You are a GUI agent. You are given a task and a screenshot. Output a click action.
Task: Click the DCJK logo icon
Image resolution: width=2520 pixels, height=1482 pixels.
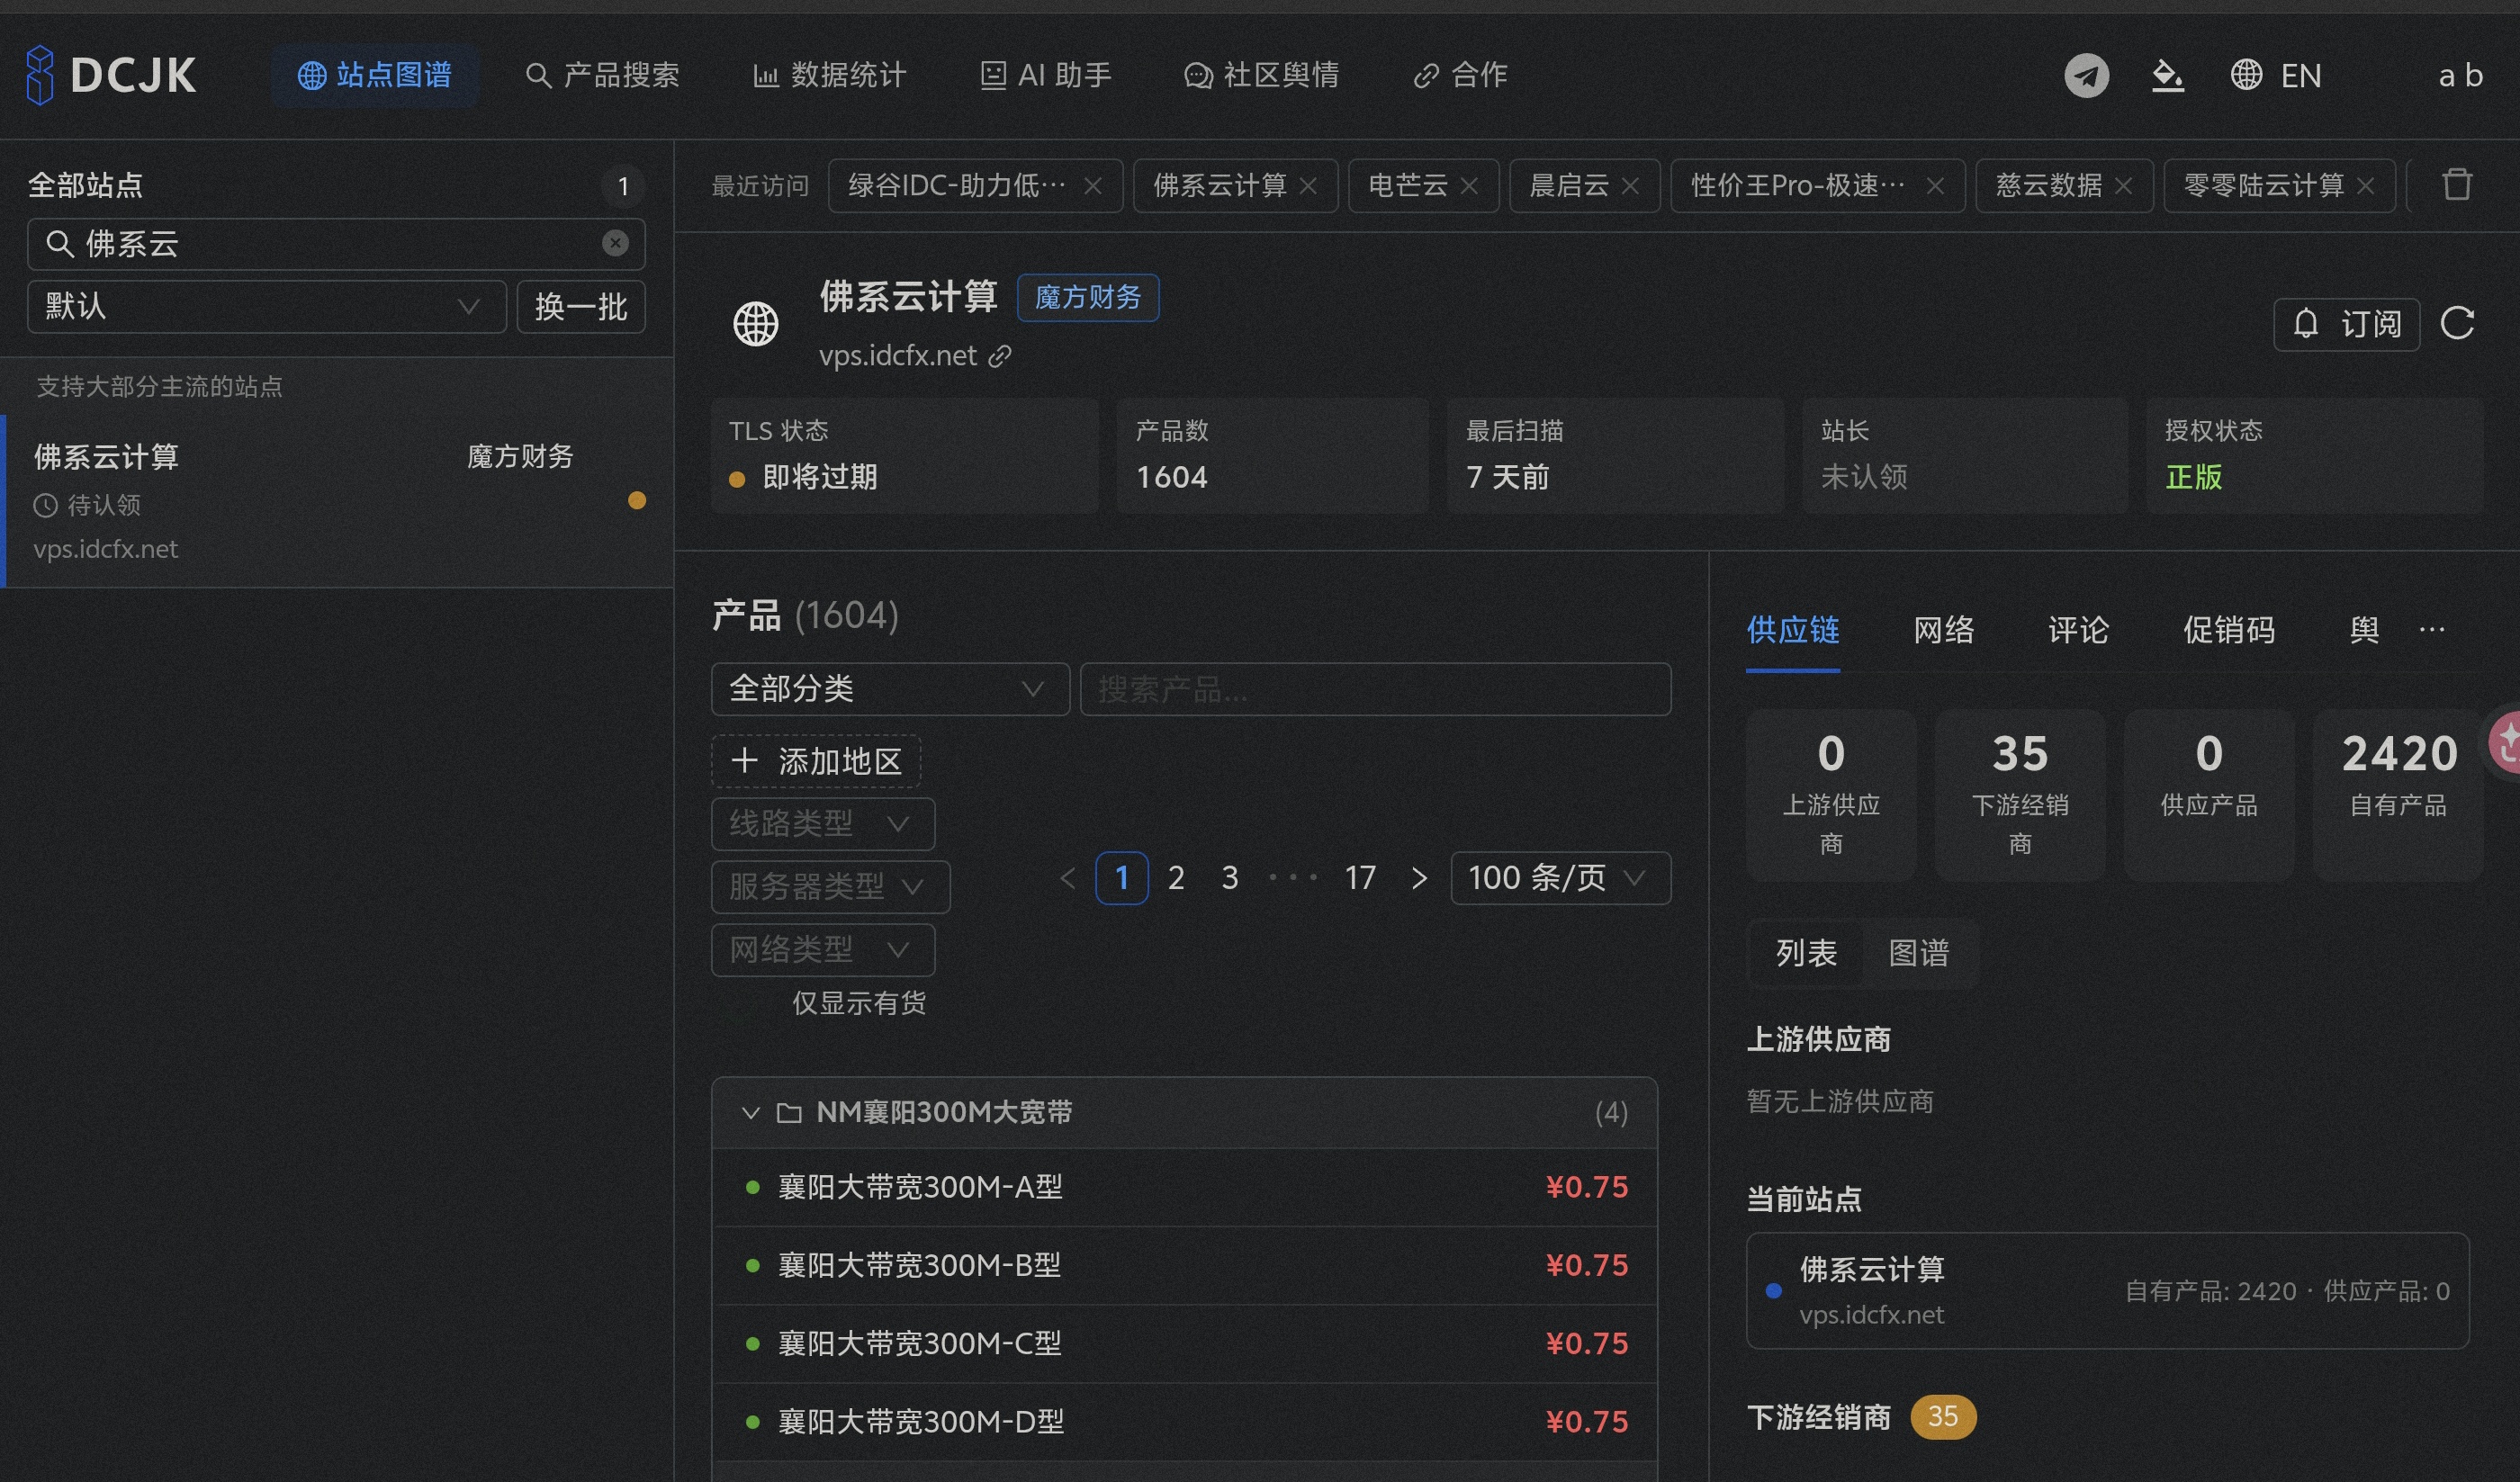(x=40, y=75)
